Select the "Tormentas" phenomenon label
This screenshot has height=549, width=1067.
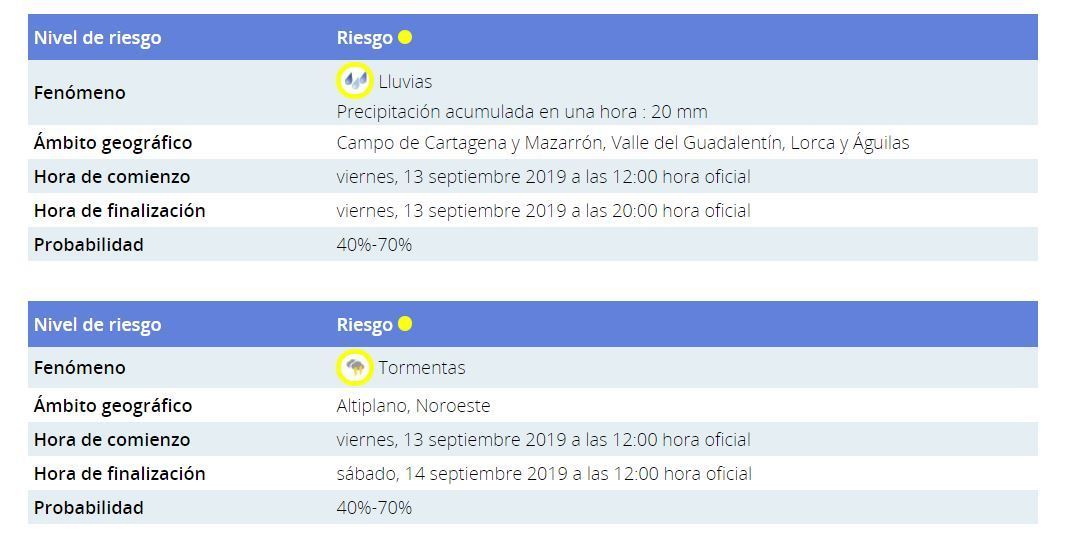(421, 368)
